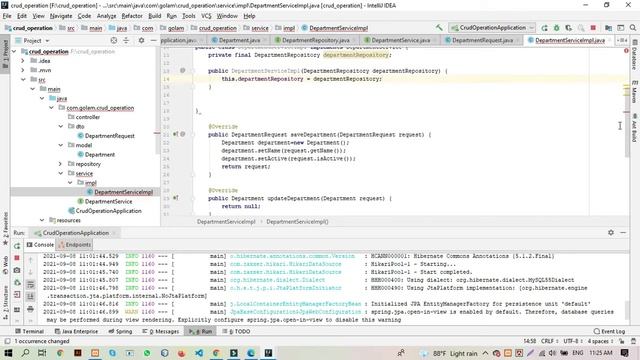Click the IntelliJ IDEA taskbar icon
This screenshot has height=360, width=640.
pos(268,353)
